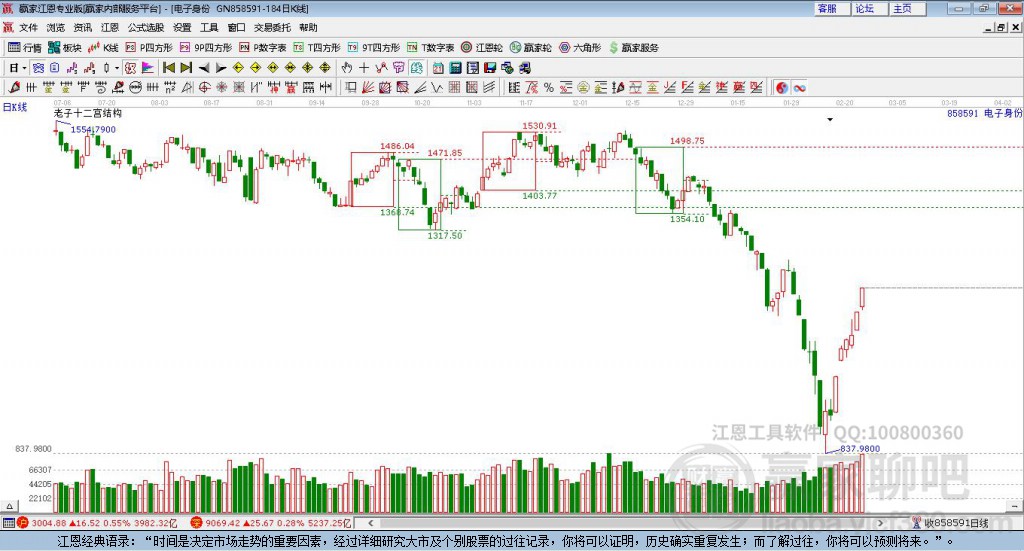The width and height of the screenshot is (1024, 551).
Task: Click the up-triangle button at chart bottom-left
Action: coord(9,506)
